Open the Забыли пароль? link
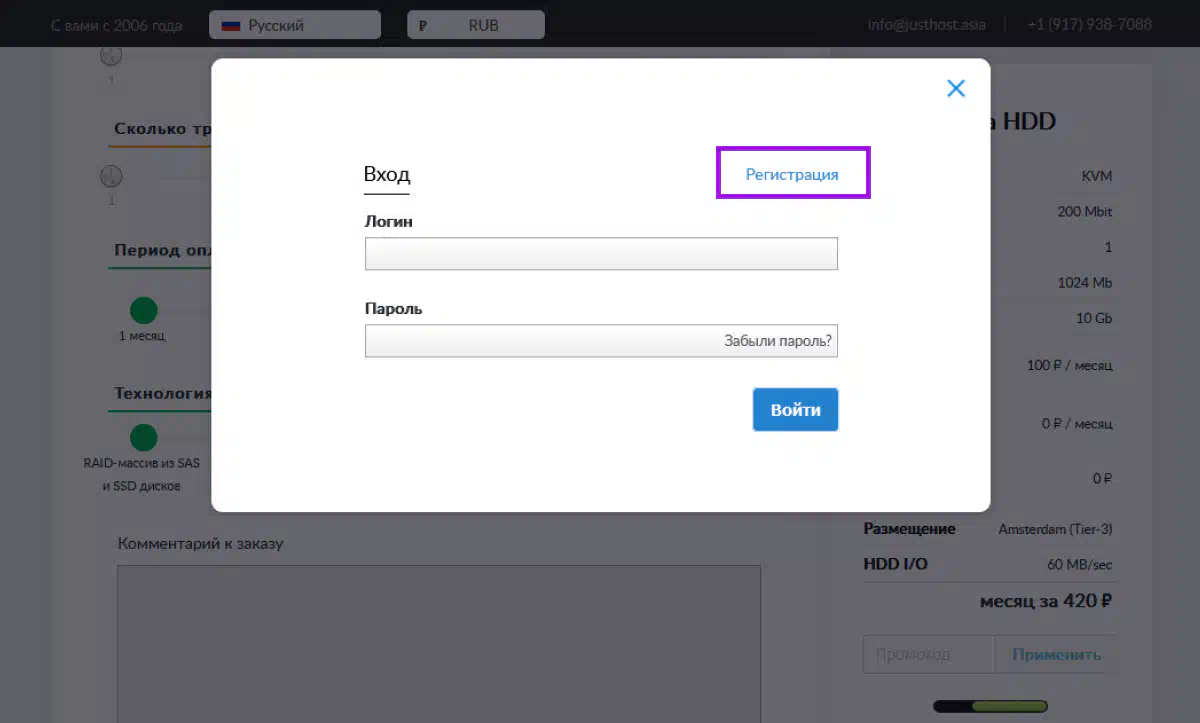1200x723 pixels. [x=778, y=341]
